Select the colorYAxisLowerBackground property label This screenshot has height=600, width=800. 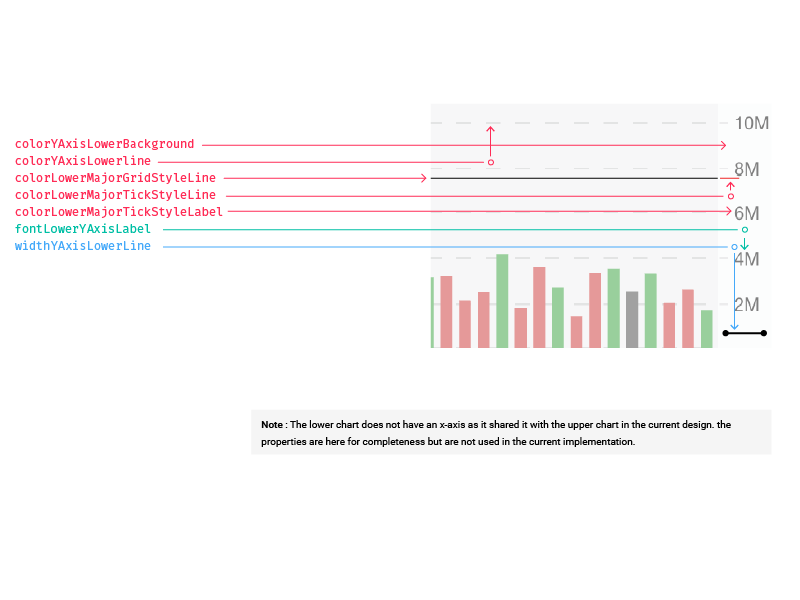pos(104,144)
